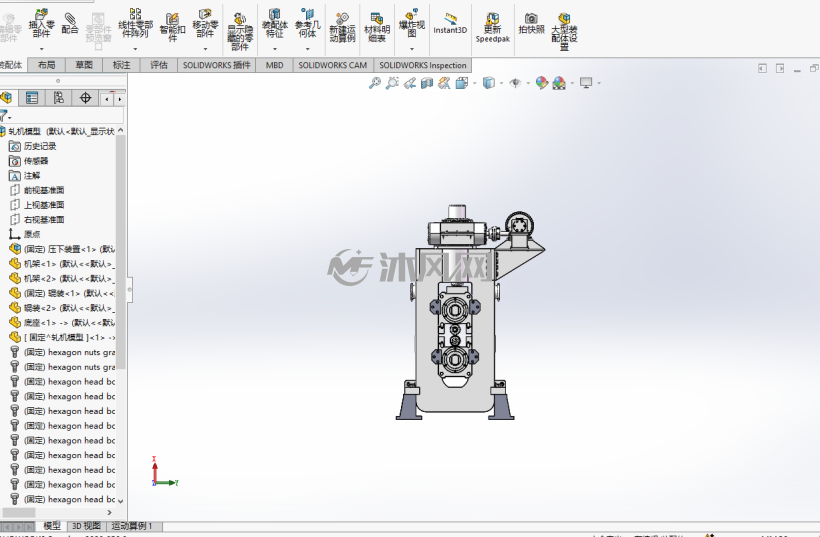Image resolution: width=820 pixels, height=537 pixels.
Task: Toggle Hide/Show Items eye icon
Action: (515, 83)
